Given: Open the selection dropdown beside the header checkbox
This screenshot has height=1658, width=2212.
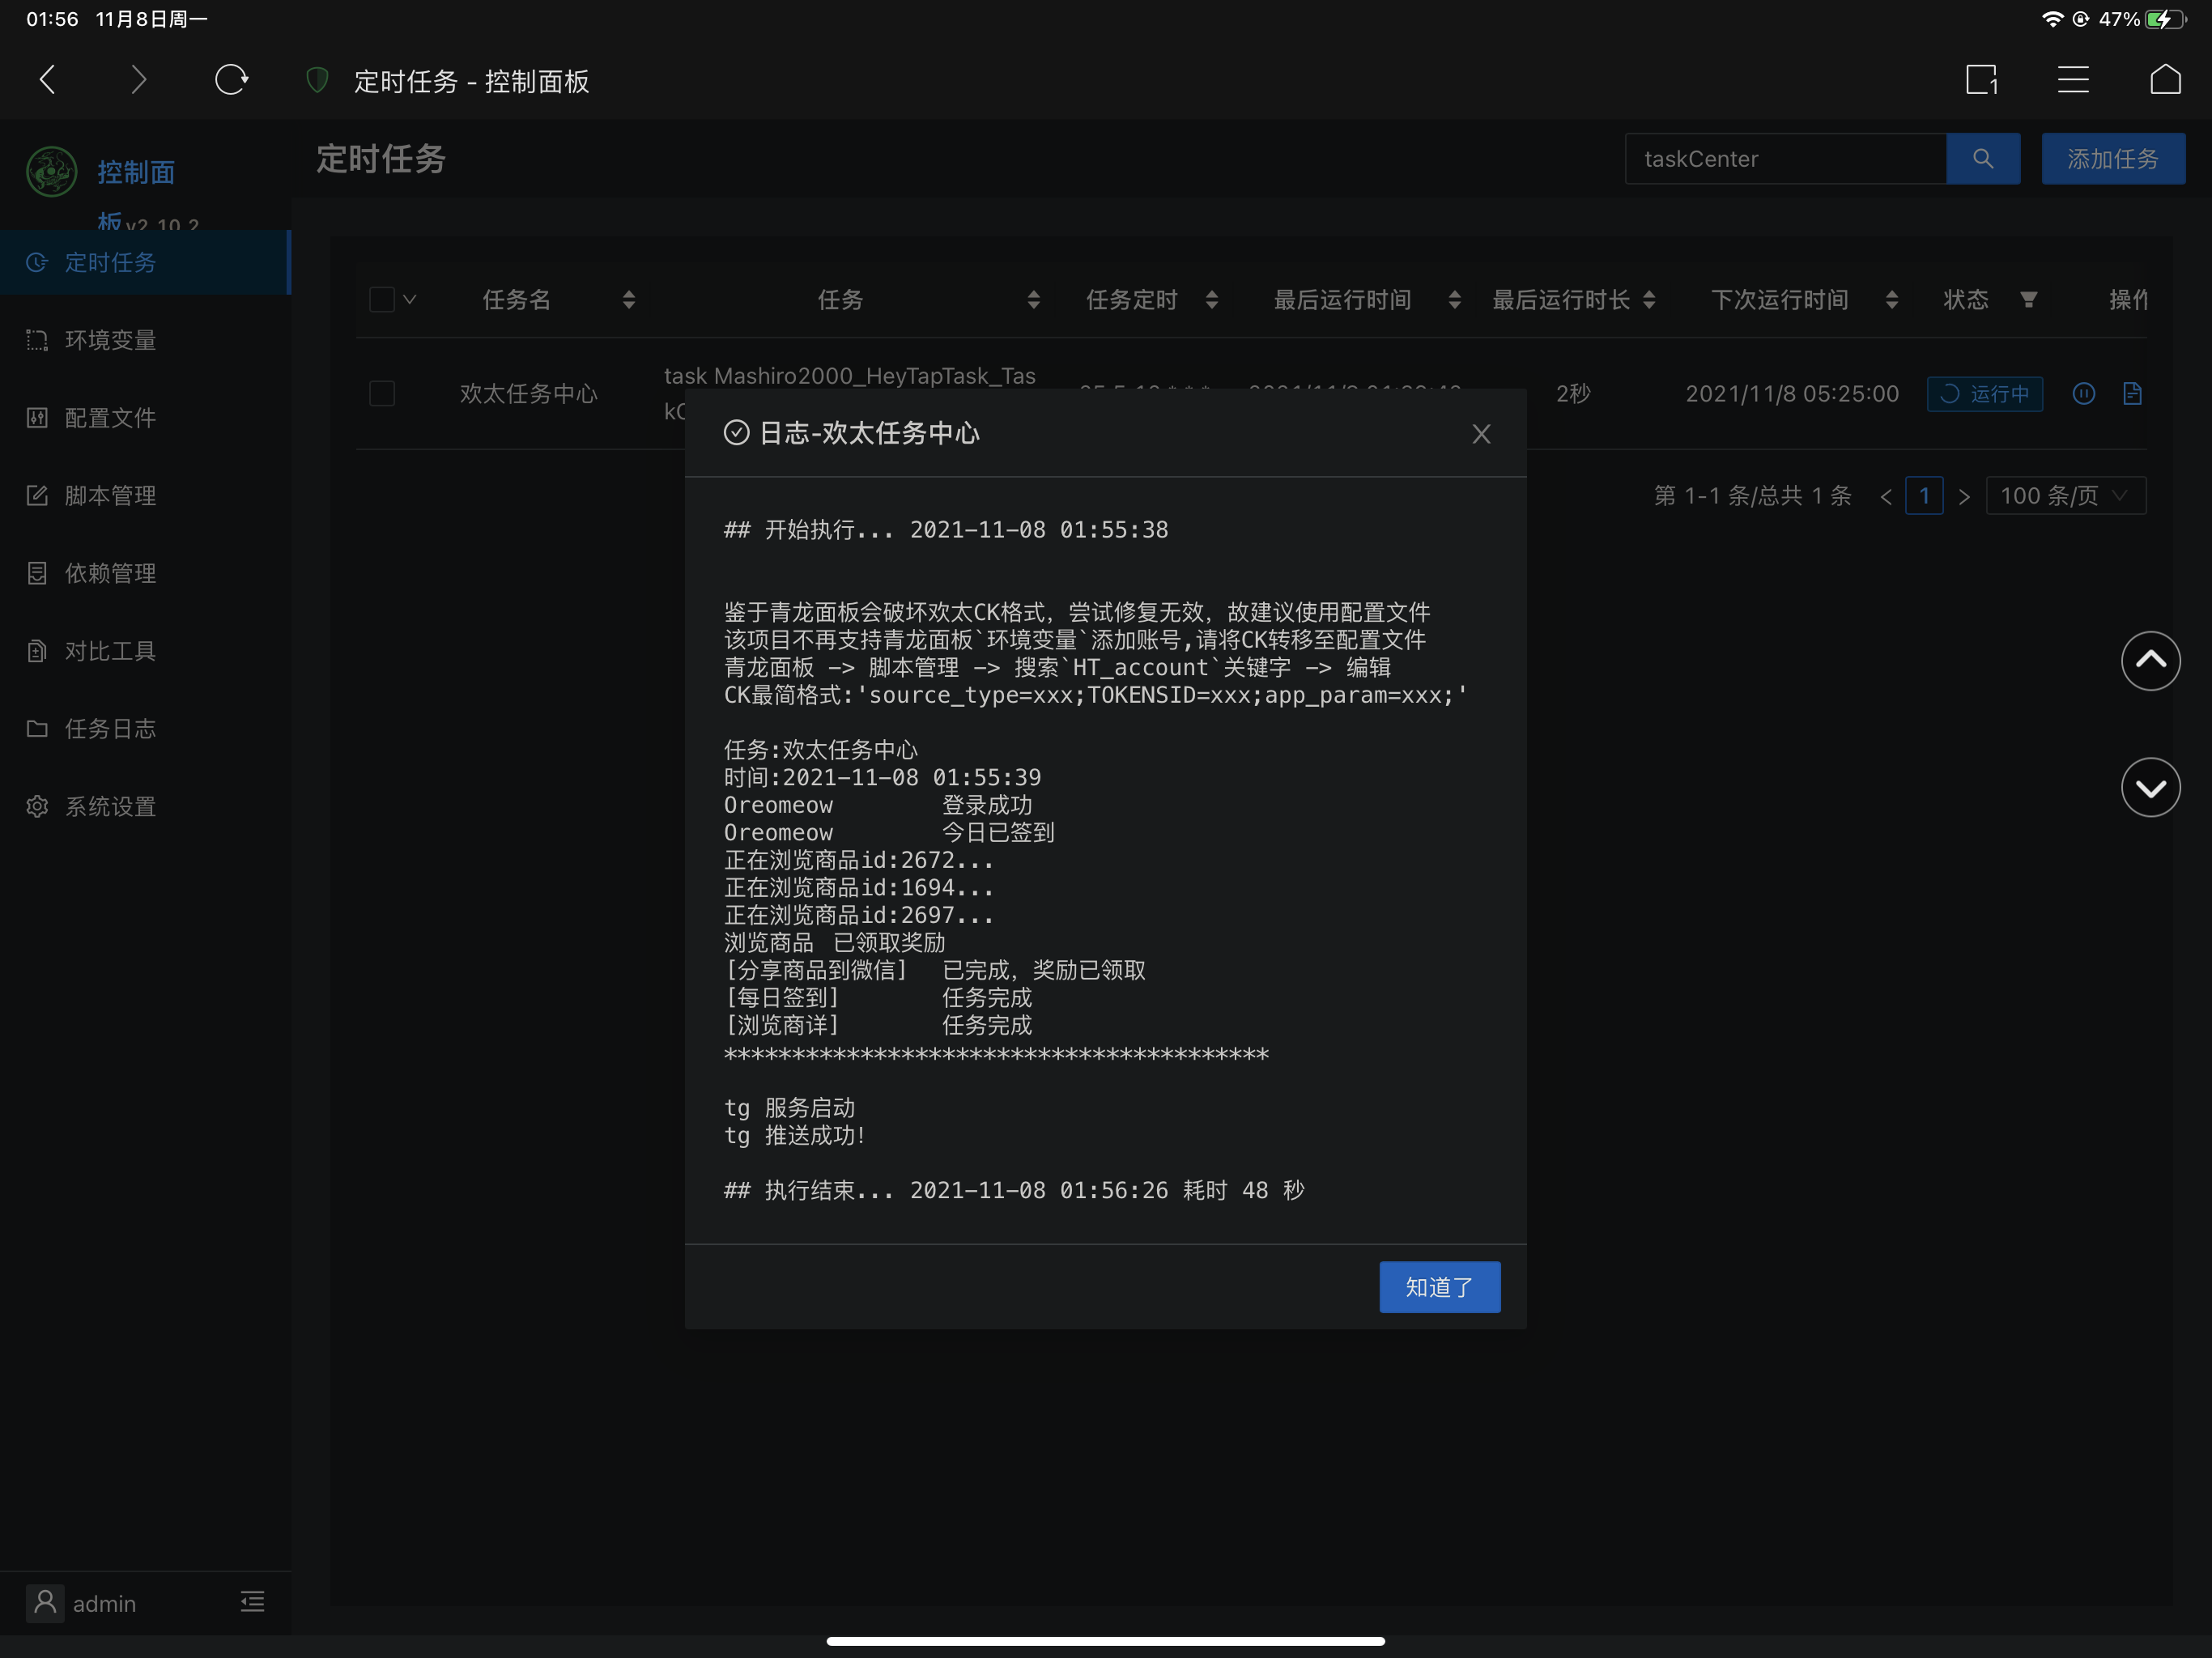Looking at the screenshot, I should (x=409, y=299).
